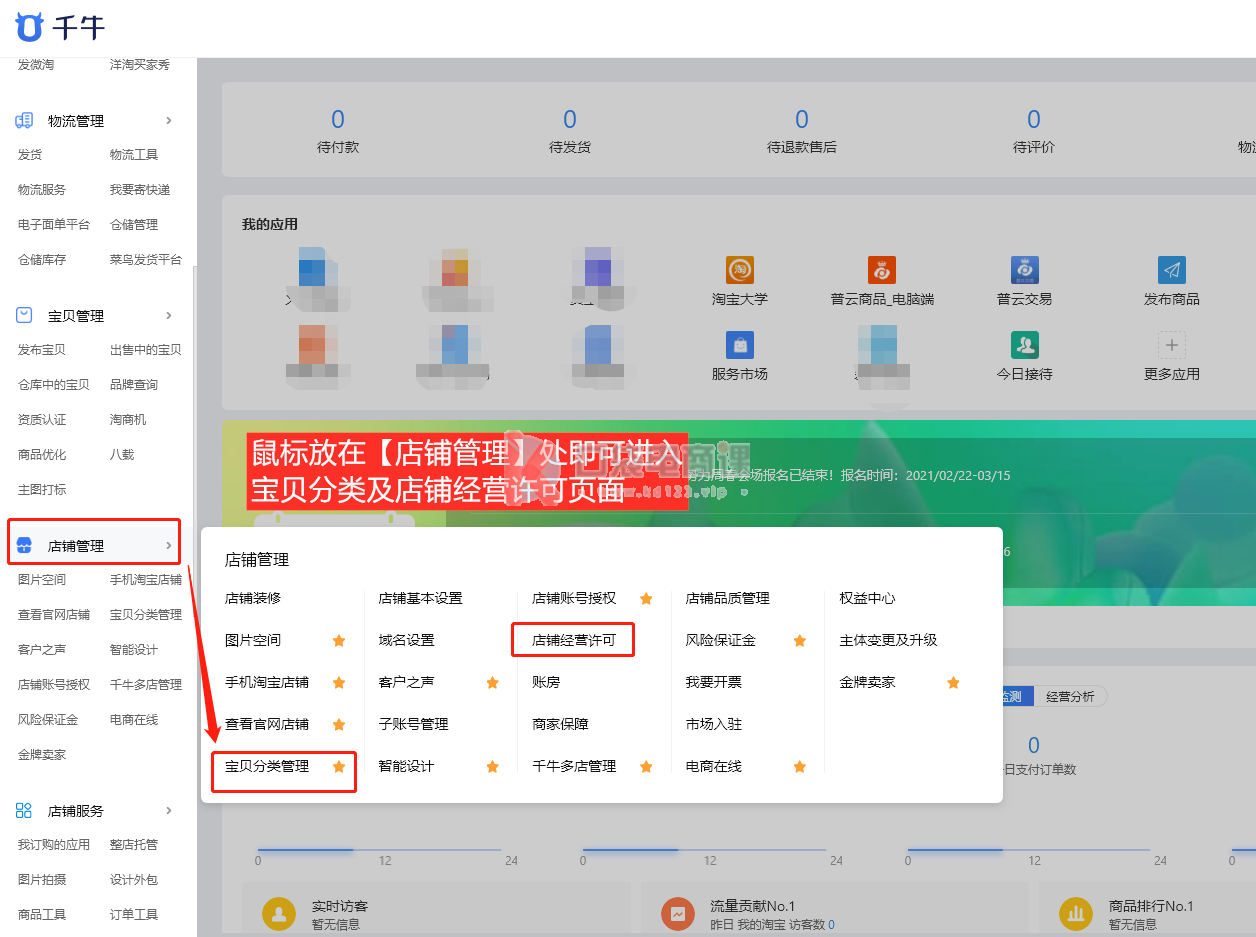The width and height of the screenshot is (1256, 937).
Task: Click the 流量贡献No.1 orange icon
Action: tap(678, 914)
